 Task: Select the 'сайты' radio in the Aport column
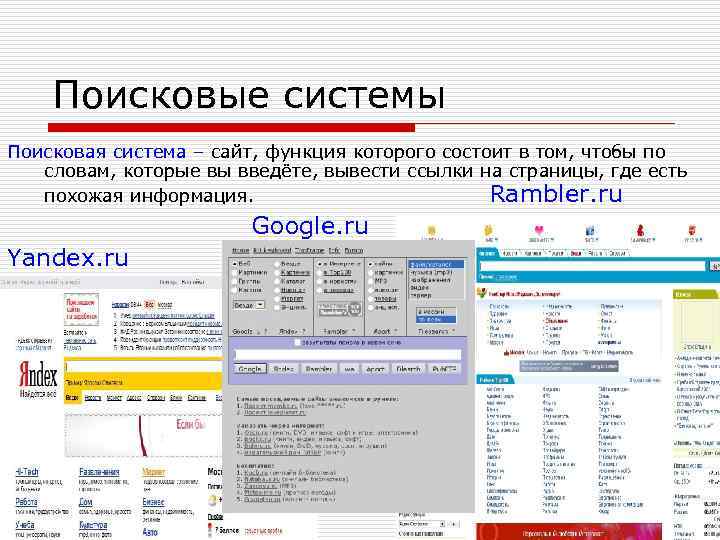tap(371, 264)
